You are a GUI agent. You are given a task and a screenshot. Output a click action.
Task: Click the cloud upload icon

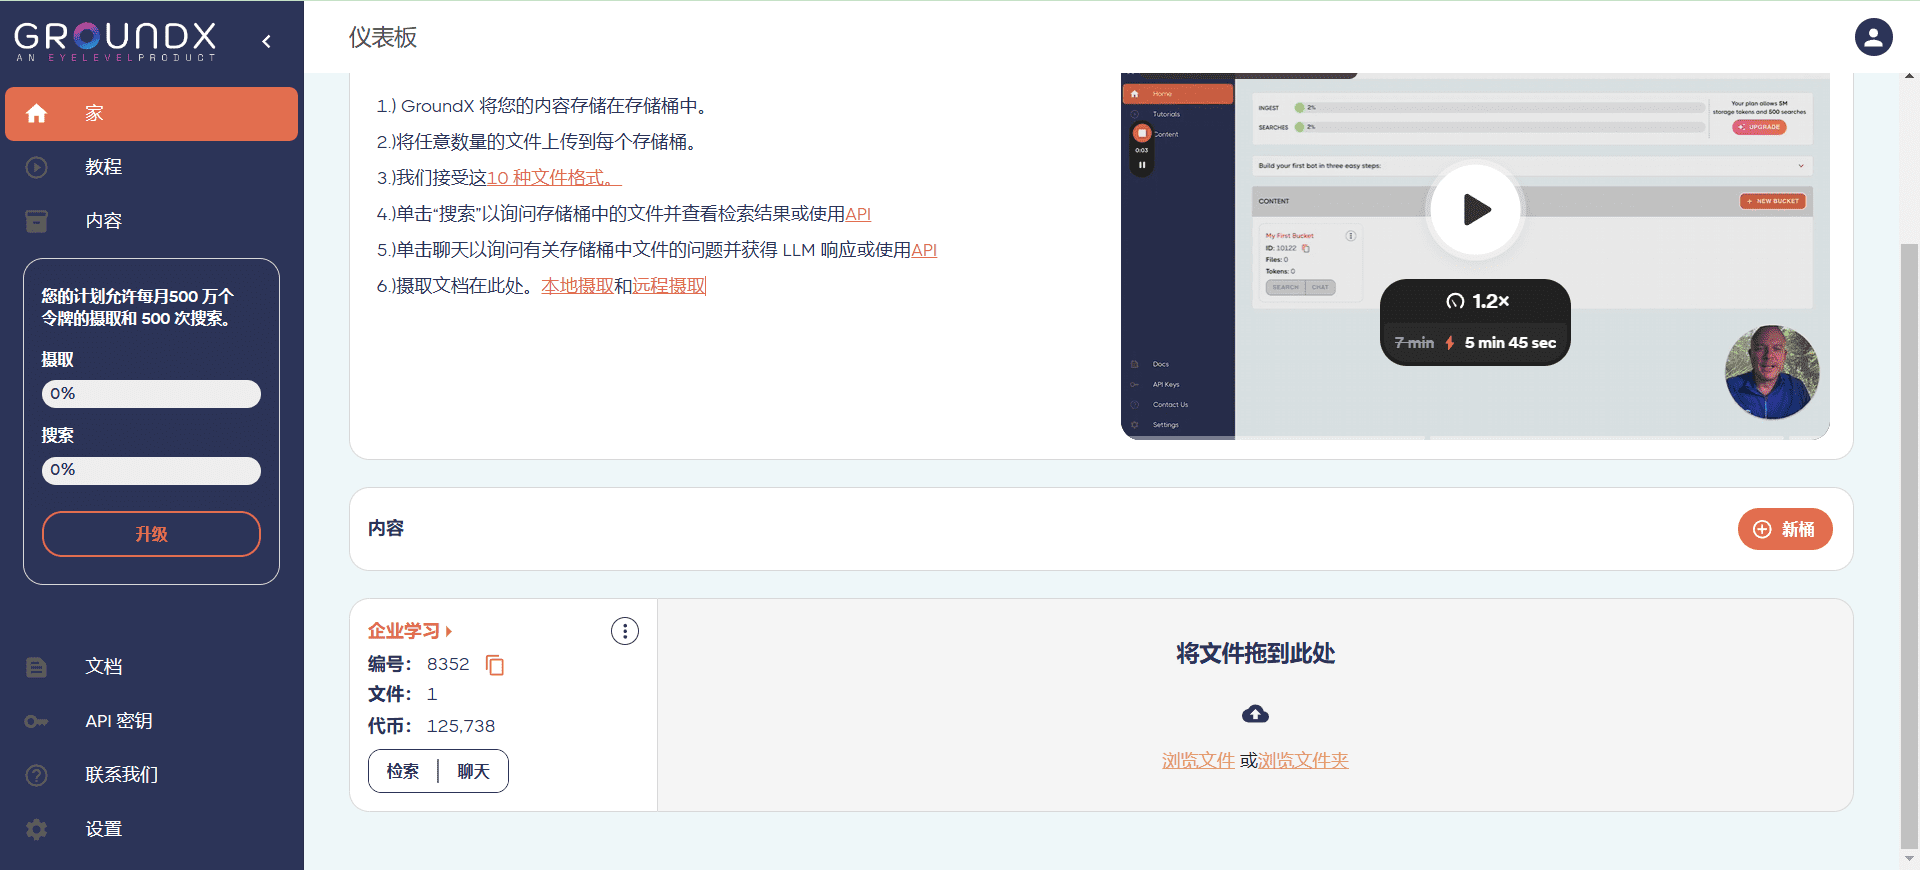pos(1255,714)
